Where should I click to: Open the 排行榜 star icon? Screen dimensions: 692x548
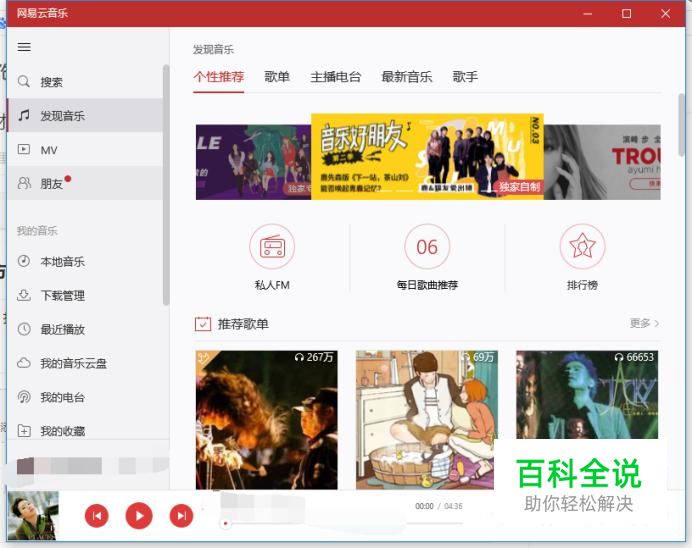click(582, 247)
